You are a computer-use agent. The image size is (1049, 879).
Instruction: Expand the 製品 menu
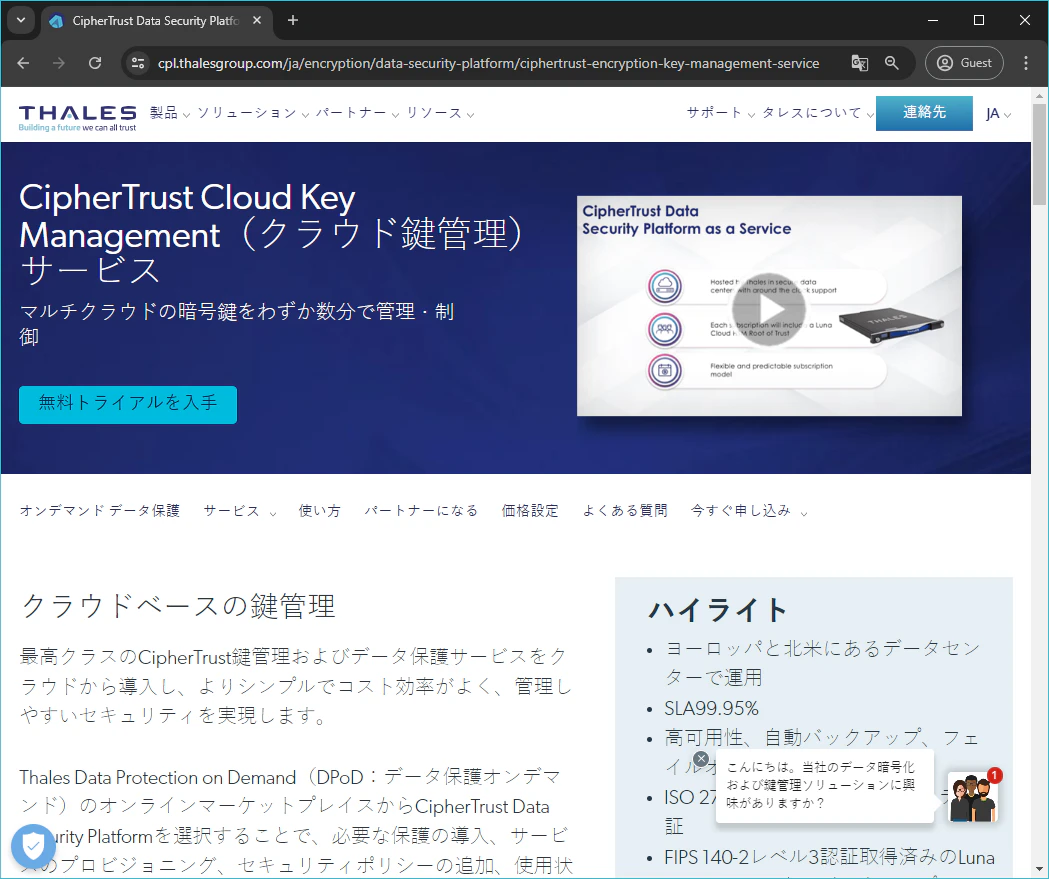coord(170,113)
